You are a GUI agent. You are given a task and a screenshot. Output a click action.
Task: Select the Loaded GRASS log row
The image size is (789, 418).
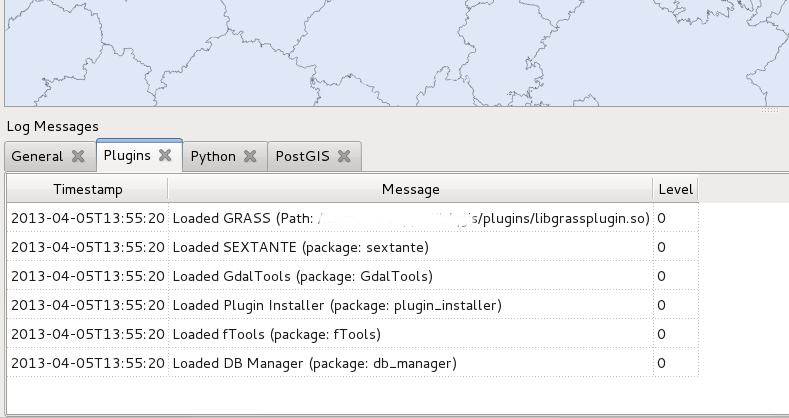(x=410, y=218)
